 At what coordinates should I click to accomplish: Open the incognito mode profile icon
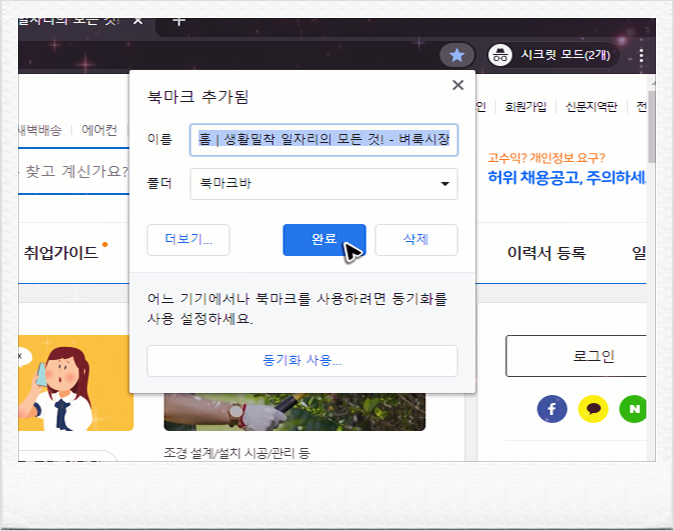(500, 55)
